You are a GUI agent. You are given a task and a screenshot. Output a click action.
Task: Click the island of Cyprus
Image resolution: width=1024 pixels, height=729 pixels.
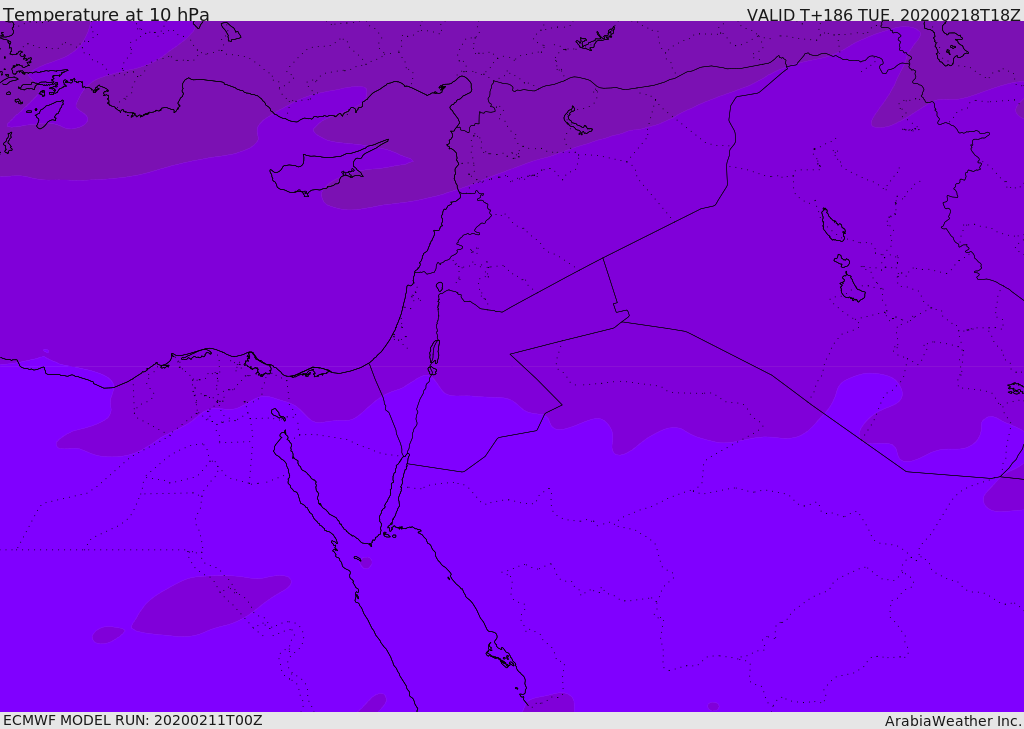318,172
